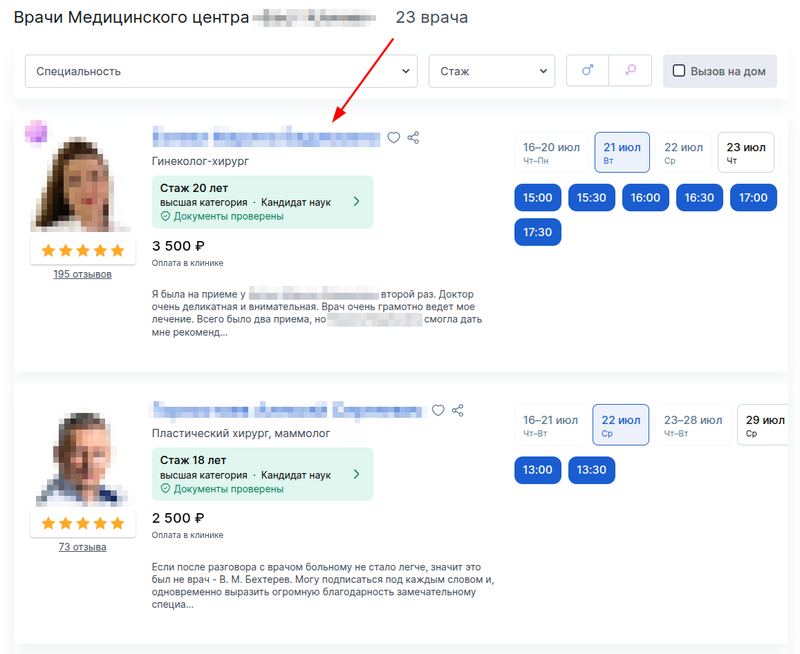The width and height of the screenshot is (800, 654).
Task: Book the 15:00 time slot
Action: [537, 197]
